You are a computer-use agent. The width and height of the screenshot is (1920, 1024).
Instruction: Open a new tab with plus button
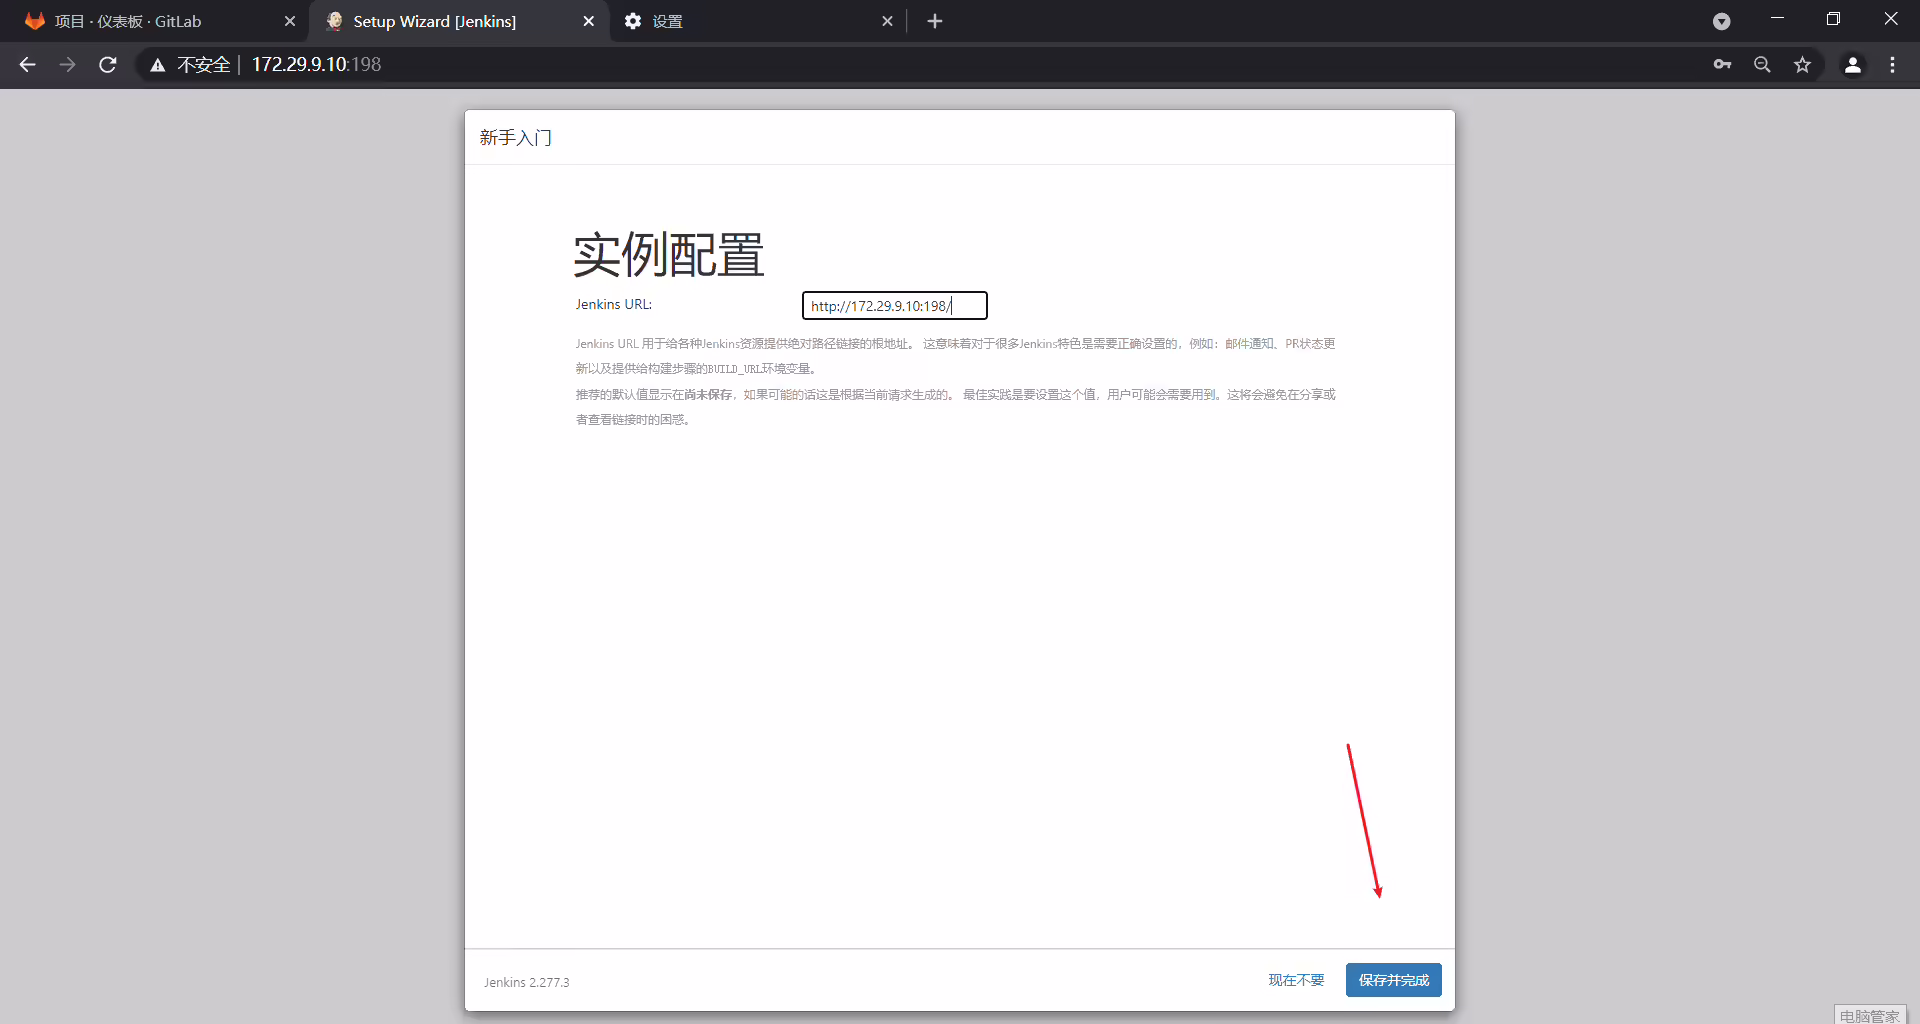coord(935,21)
